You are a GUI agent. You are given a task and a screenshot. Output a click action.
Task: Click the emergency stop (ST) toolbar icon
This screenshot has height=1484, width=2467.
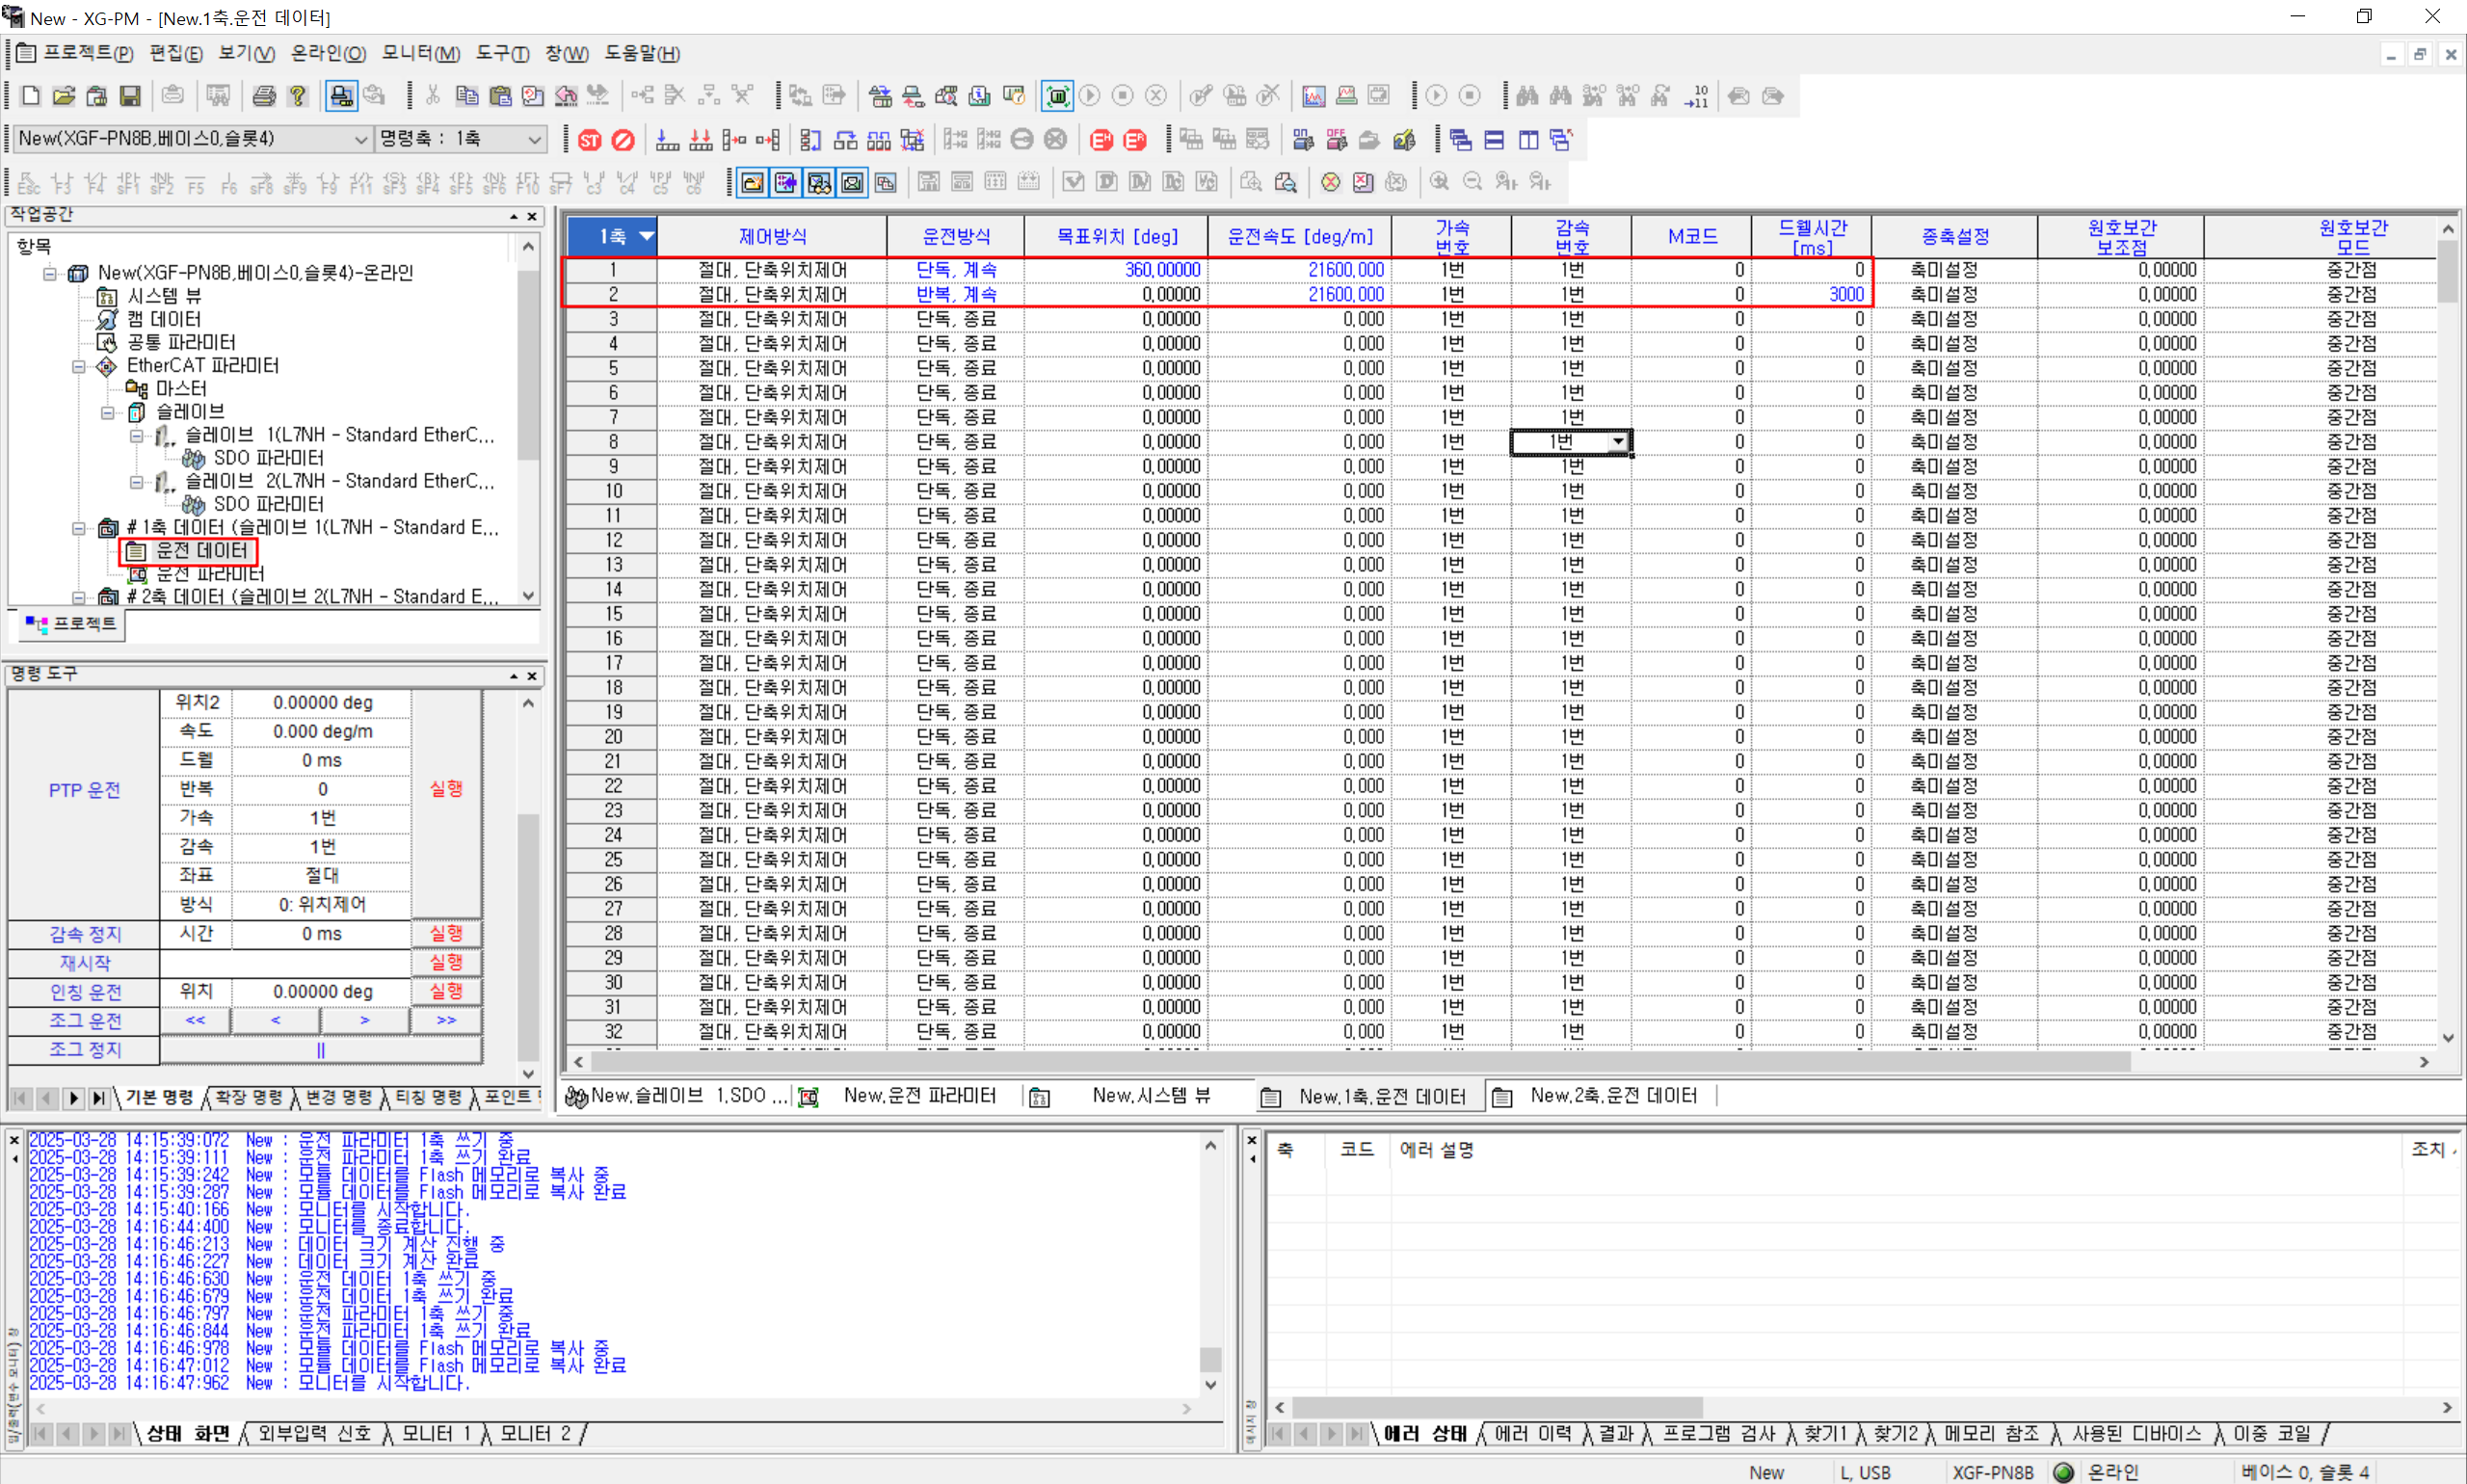click(x=590, y=139)
